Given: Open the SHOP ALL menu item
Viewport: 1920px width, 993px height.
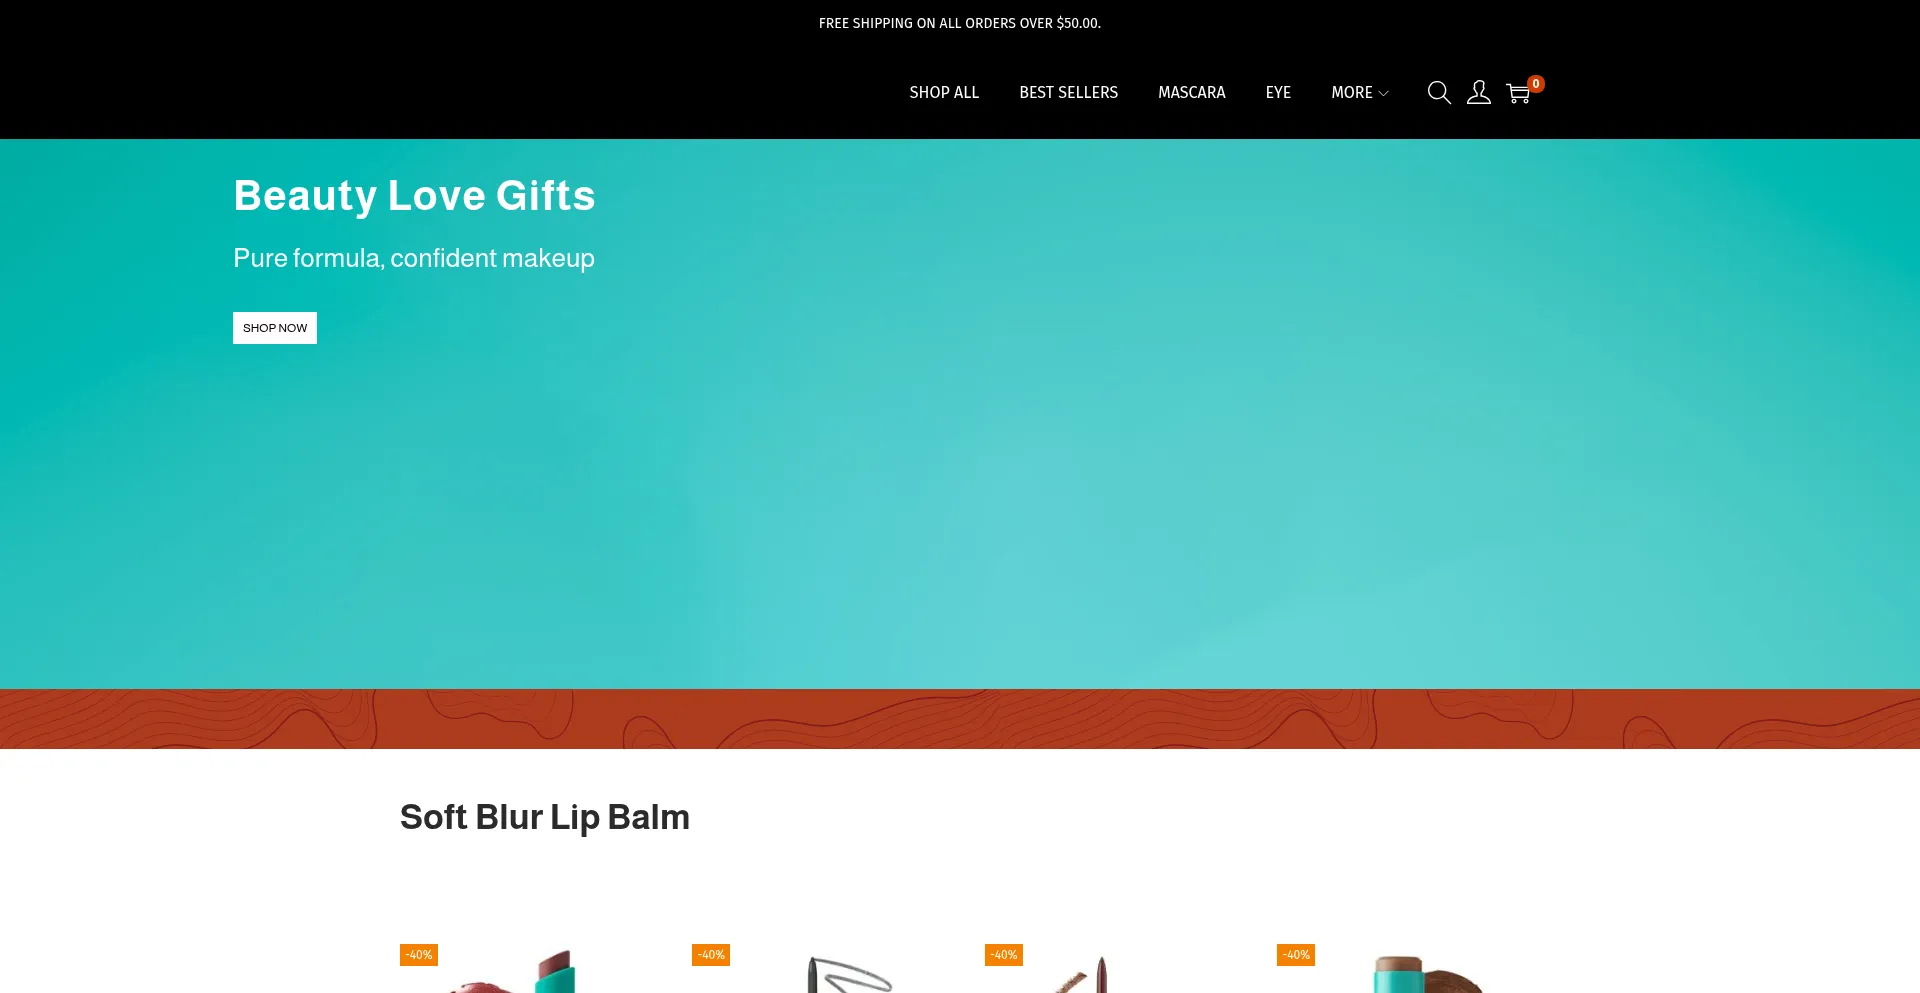Looking at the screenshot, I should (x=944, y=92).
